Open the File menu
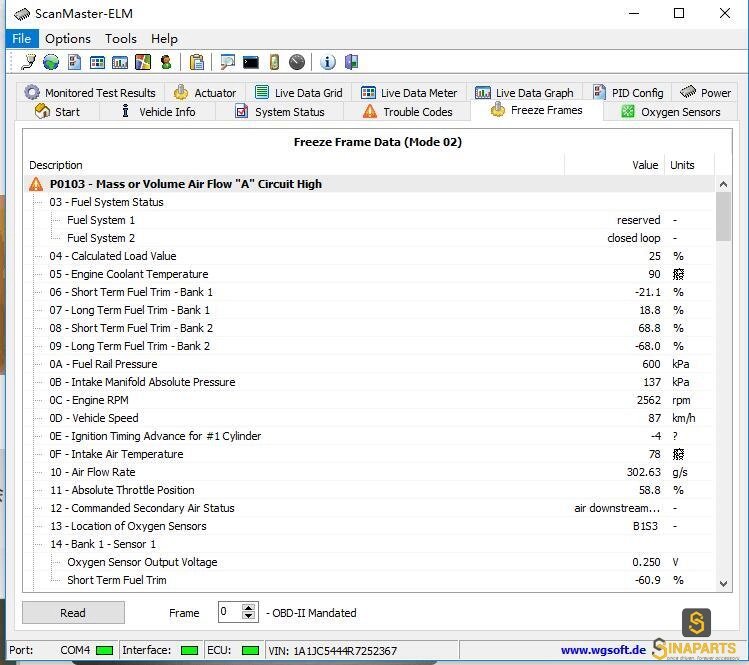The image size is (749, 665). [x=21, y=39]
